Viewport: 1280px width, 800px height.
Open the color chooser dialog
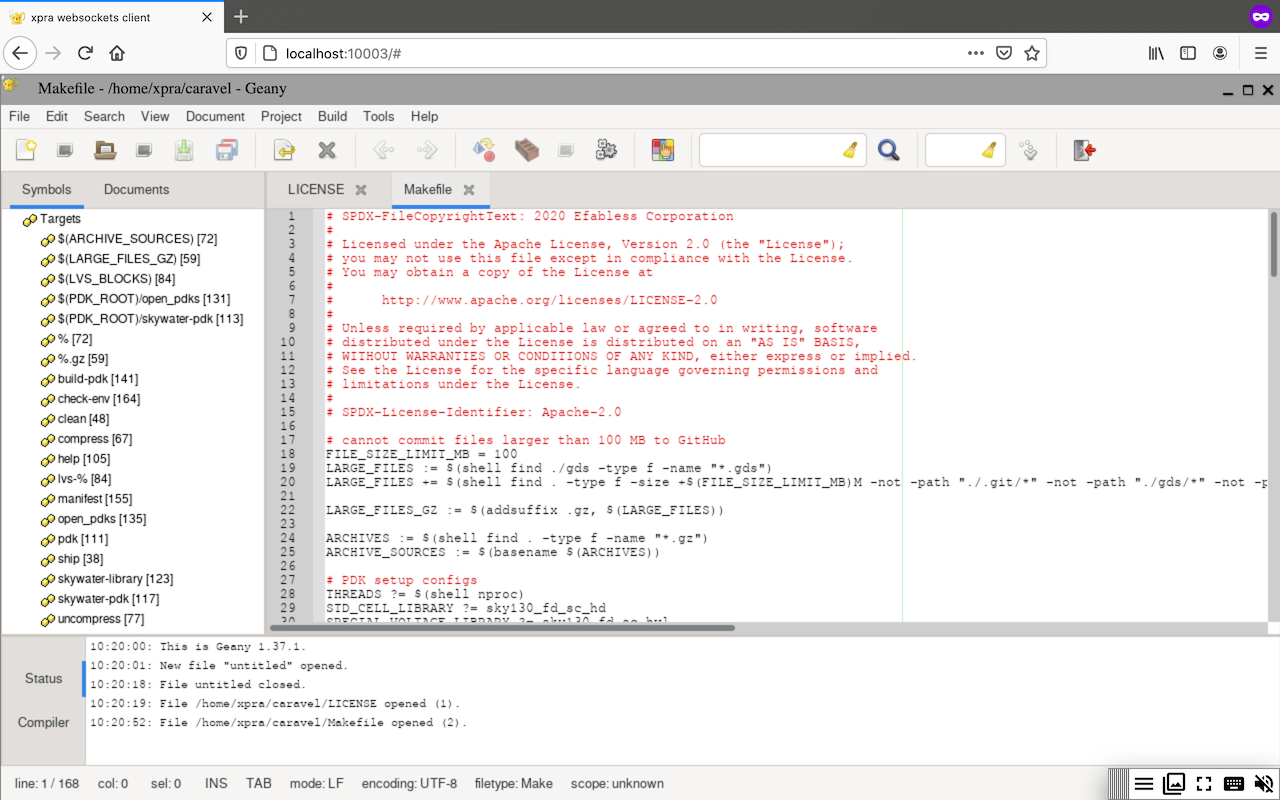(663, 150)
